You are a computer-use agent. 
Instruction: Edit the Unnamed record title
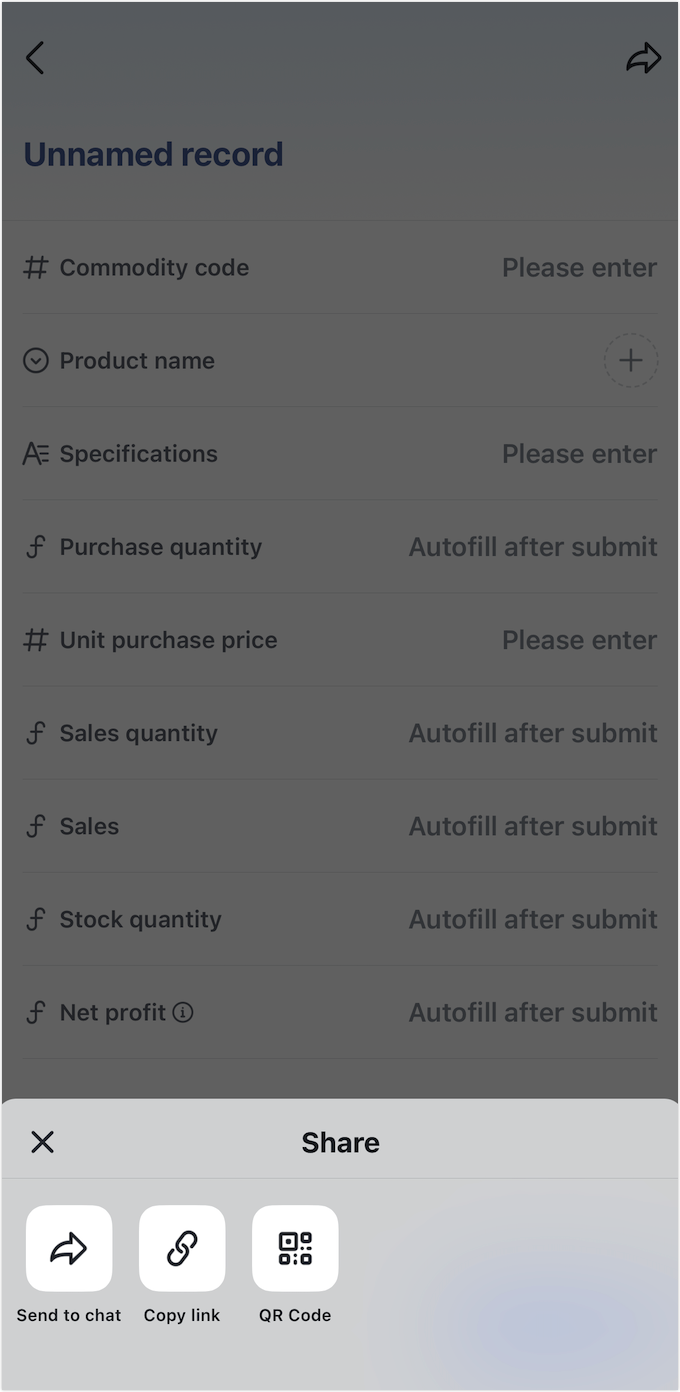[153, 154]
